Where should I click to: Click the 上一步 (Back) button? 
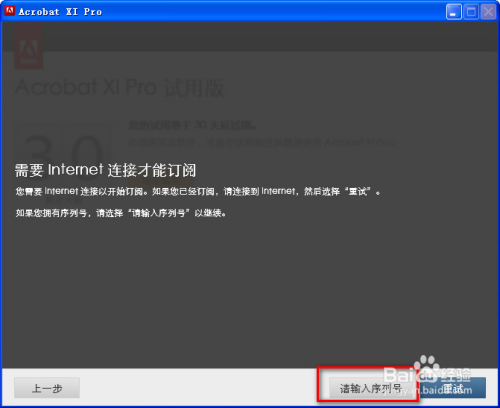pyautogui.click(x=47, y=388)
